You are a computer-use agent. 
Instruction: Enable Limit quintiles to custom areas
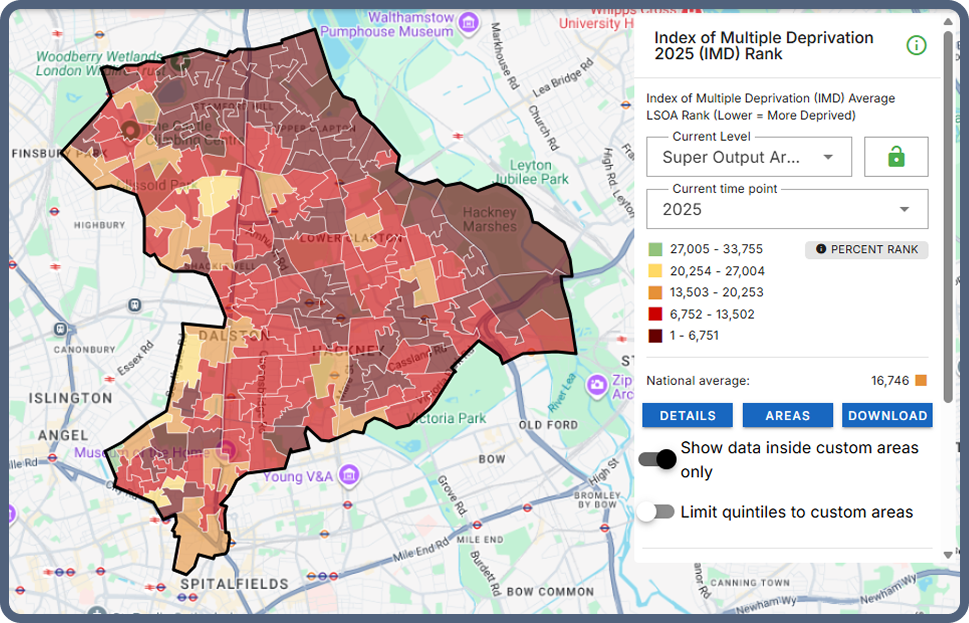(x=657, y=512)
